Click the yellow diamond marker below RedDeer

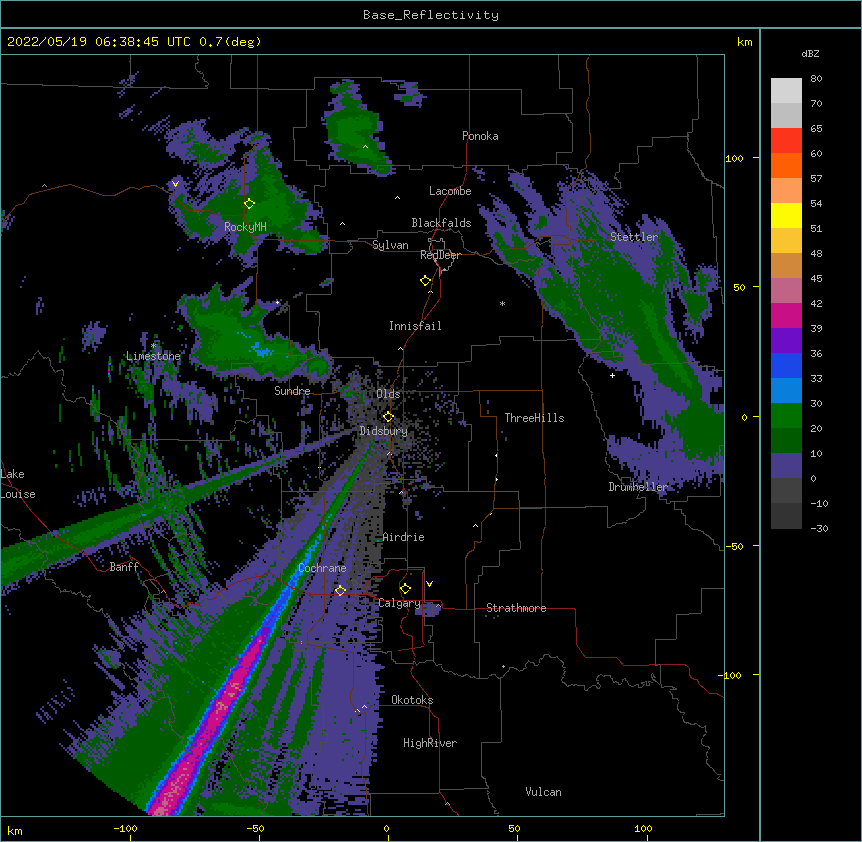(x=426, y=280)
